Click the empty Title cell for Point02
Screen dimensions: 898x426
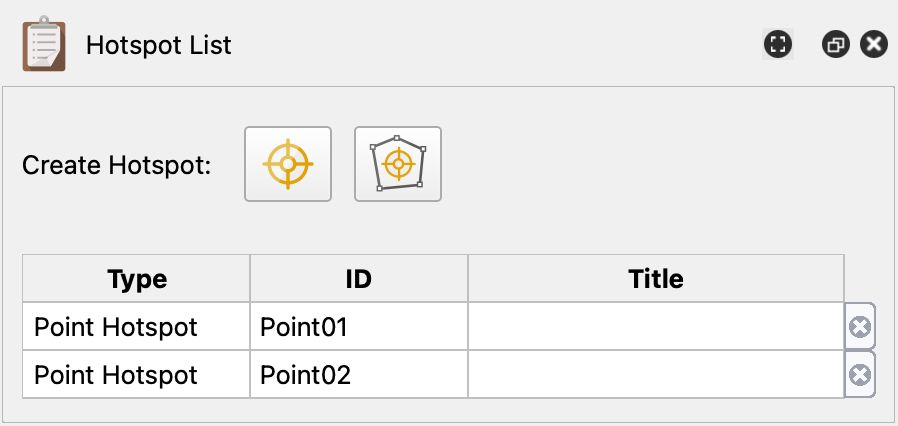point(655,375)
